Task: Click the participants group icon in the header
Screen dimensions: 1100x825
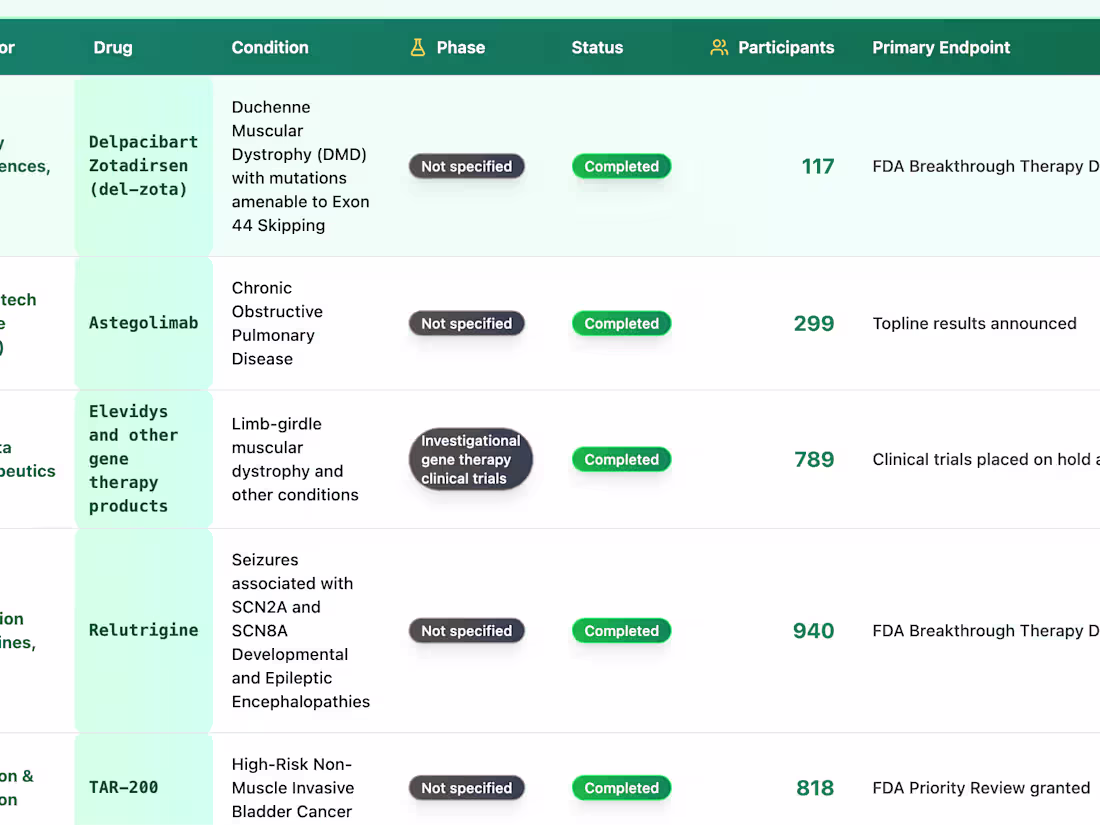Action: (717, 47)
